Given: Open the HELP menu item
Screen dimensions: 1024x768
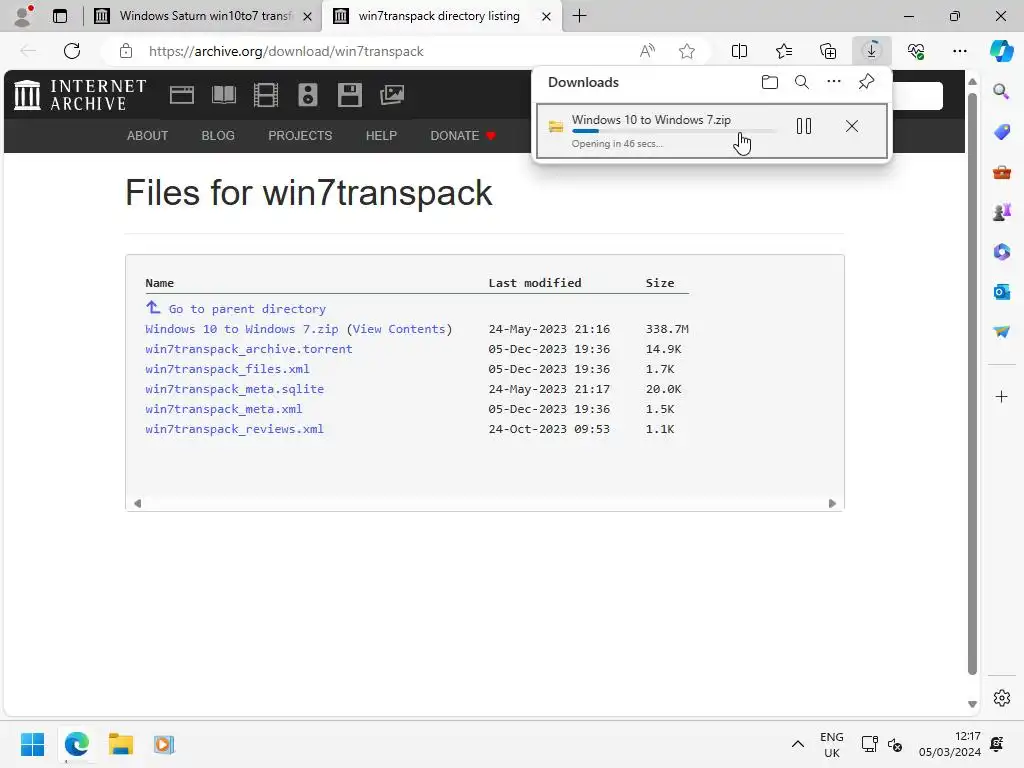Looking at the screenshot, I should pos(381,136).
